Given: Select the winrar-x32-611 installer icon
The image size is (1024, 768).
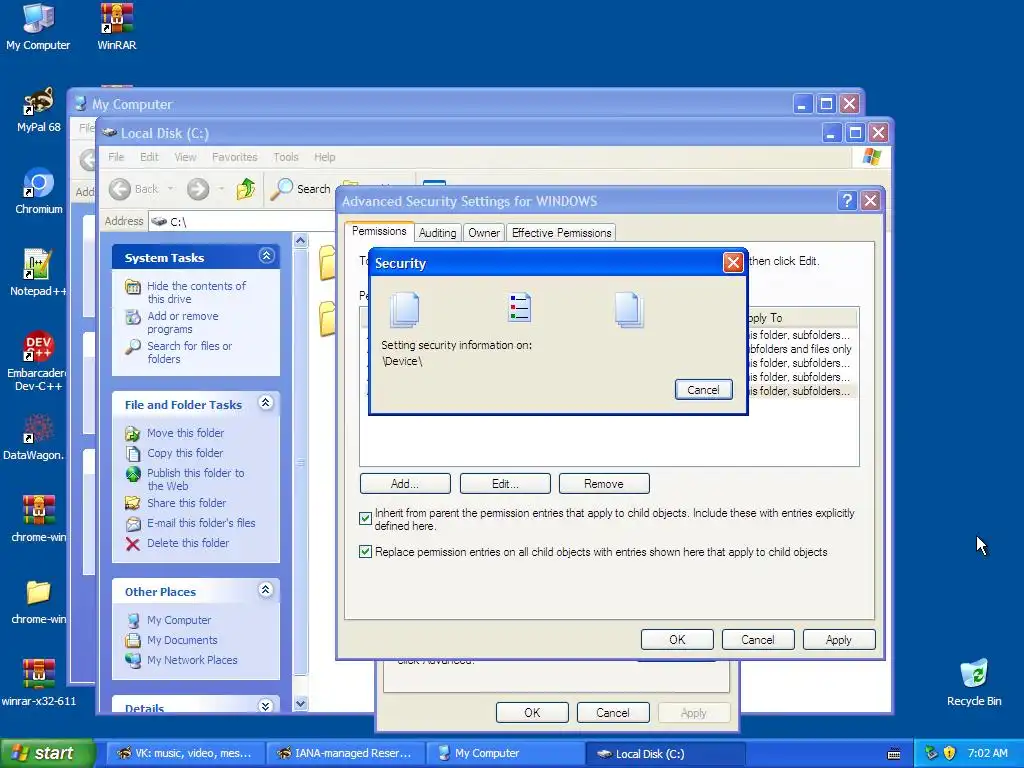Looking at the screenshot, I should (39, 683).
